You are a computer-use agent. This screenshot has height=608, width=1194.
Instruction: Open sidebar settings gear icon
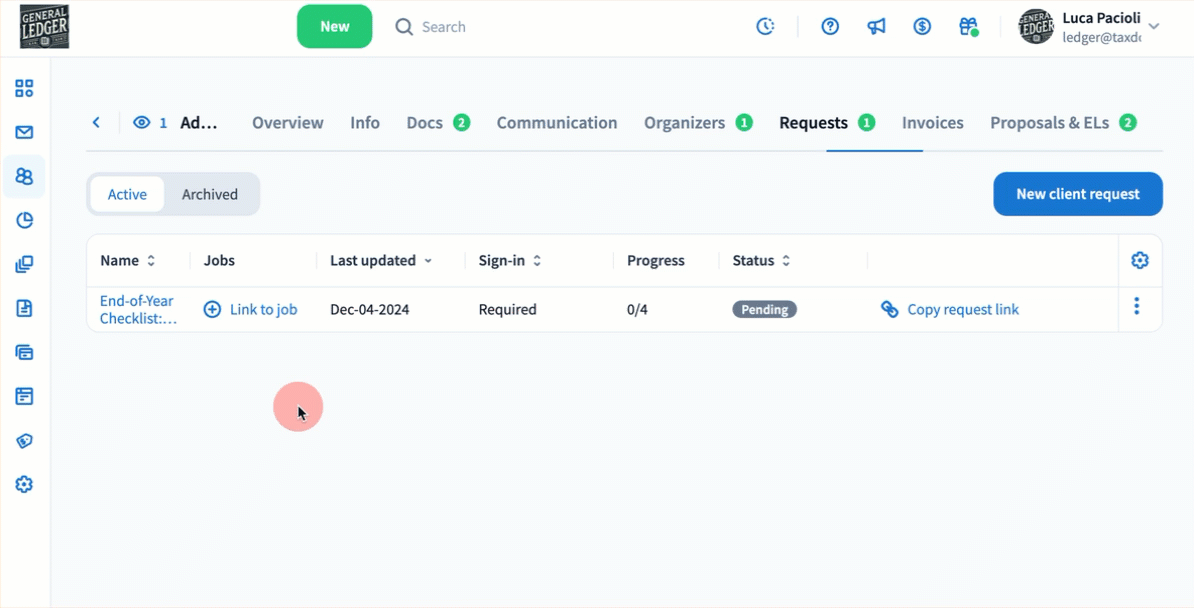coord(24,484)
